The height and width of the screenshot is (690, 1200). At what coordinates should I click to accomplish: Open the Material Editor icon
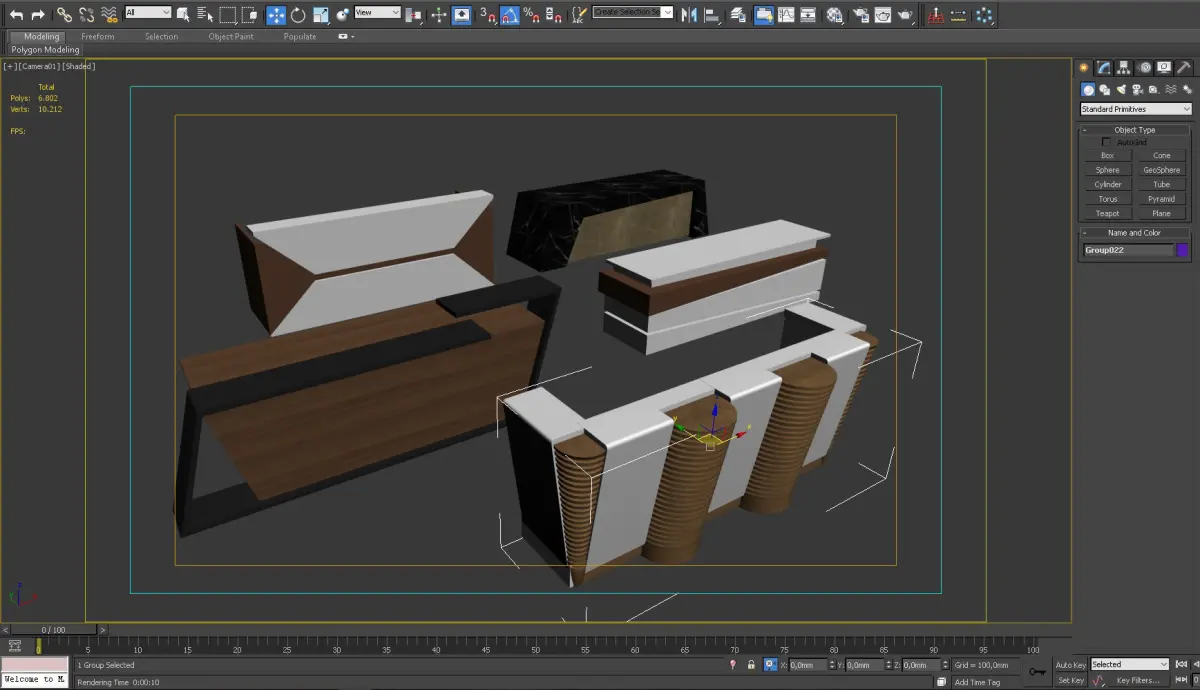pos(834,15)
